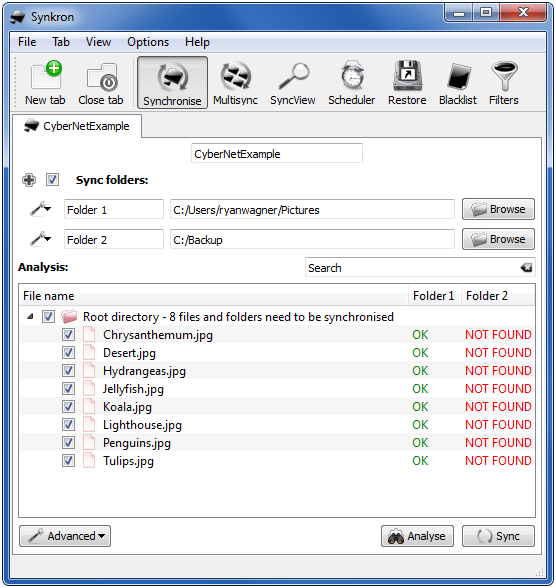Image resolution: width=556 pixels, height=588 pixels.
Task: Click the Close tab toolbar icon
Action: point(101,83)
